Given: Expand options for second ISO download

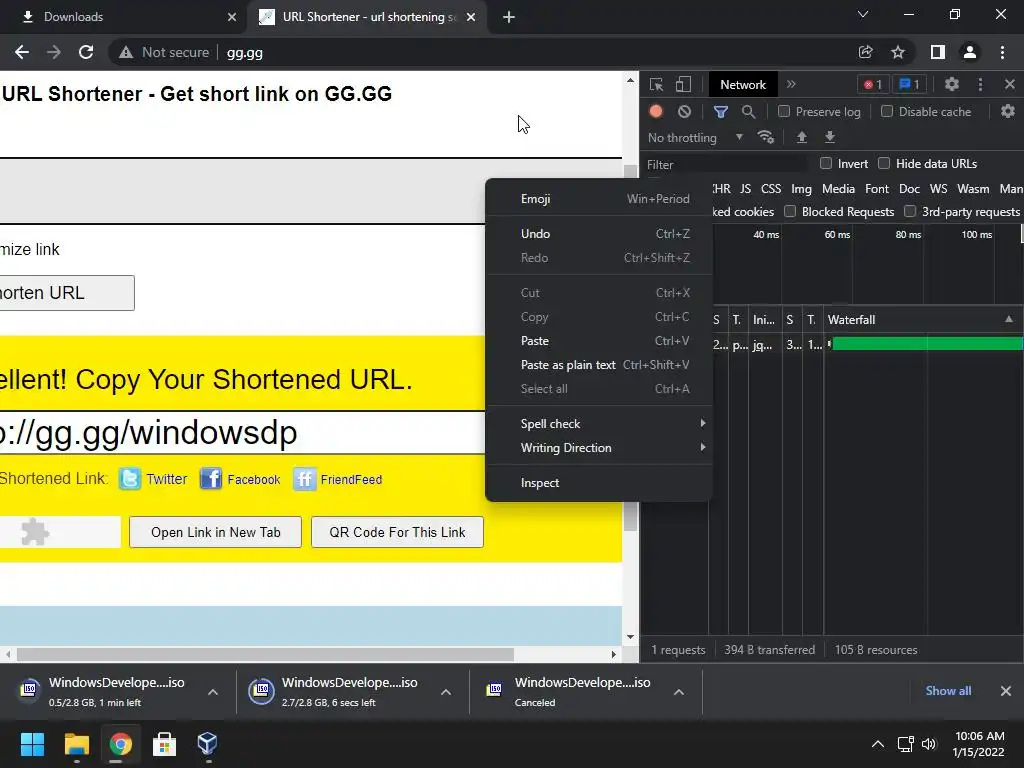Looking at the screenshot, I should click(x=446, y=692).
